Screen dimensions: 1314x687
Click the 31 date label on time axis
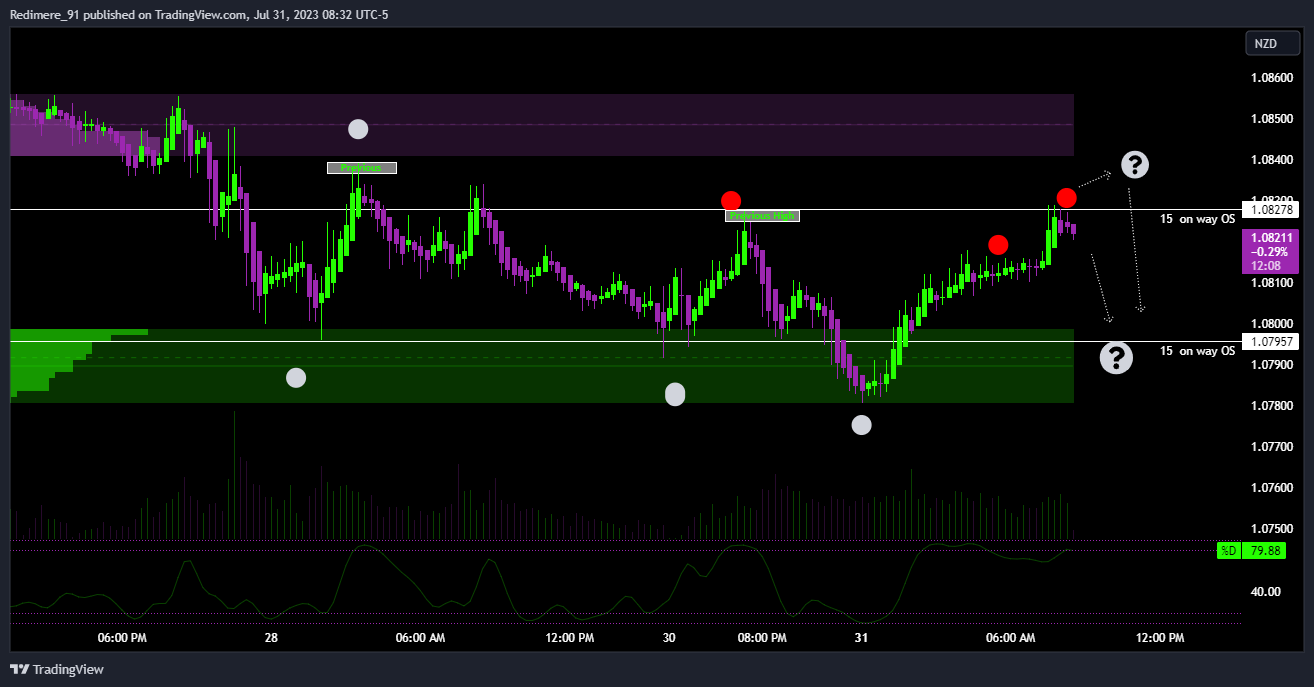coord(861,638)
